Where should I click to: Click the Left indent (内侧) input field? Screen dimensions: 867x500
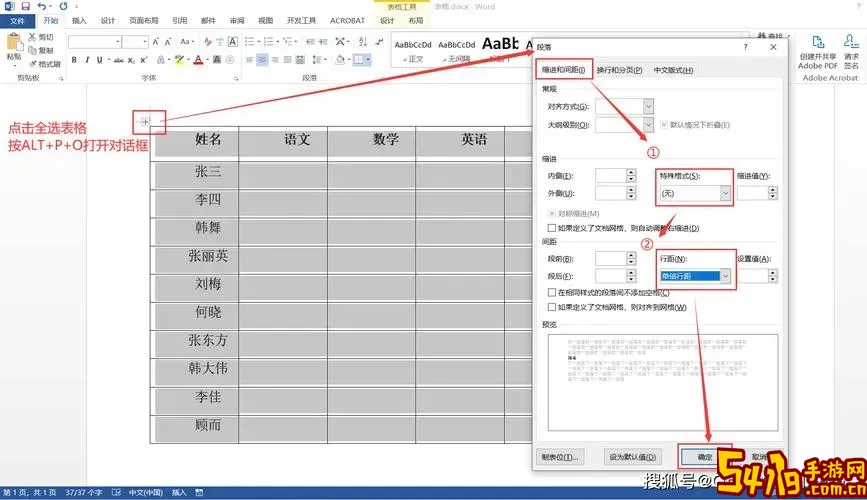[x=610, y=176]
